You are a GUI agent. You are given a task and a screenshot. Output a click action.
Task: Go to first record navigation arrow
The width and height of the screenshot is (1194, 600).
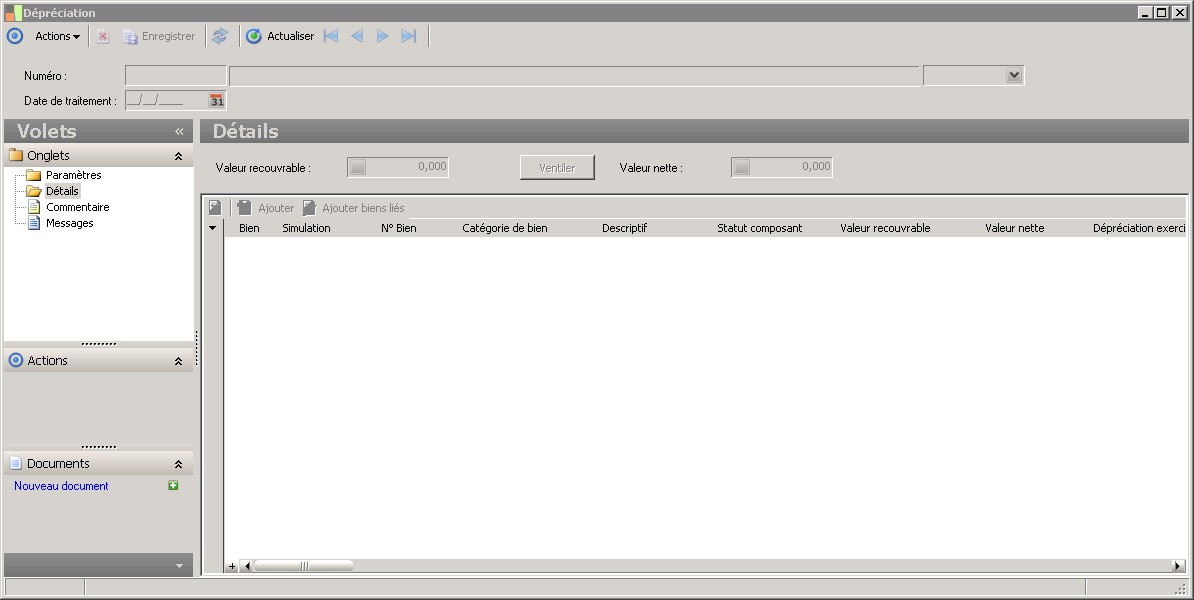331,36
